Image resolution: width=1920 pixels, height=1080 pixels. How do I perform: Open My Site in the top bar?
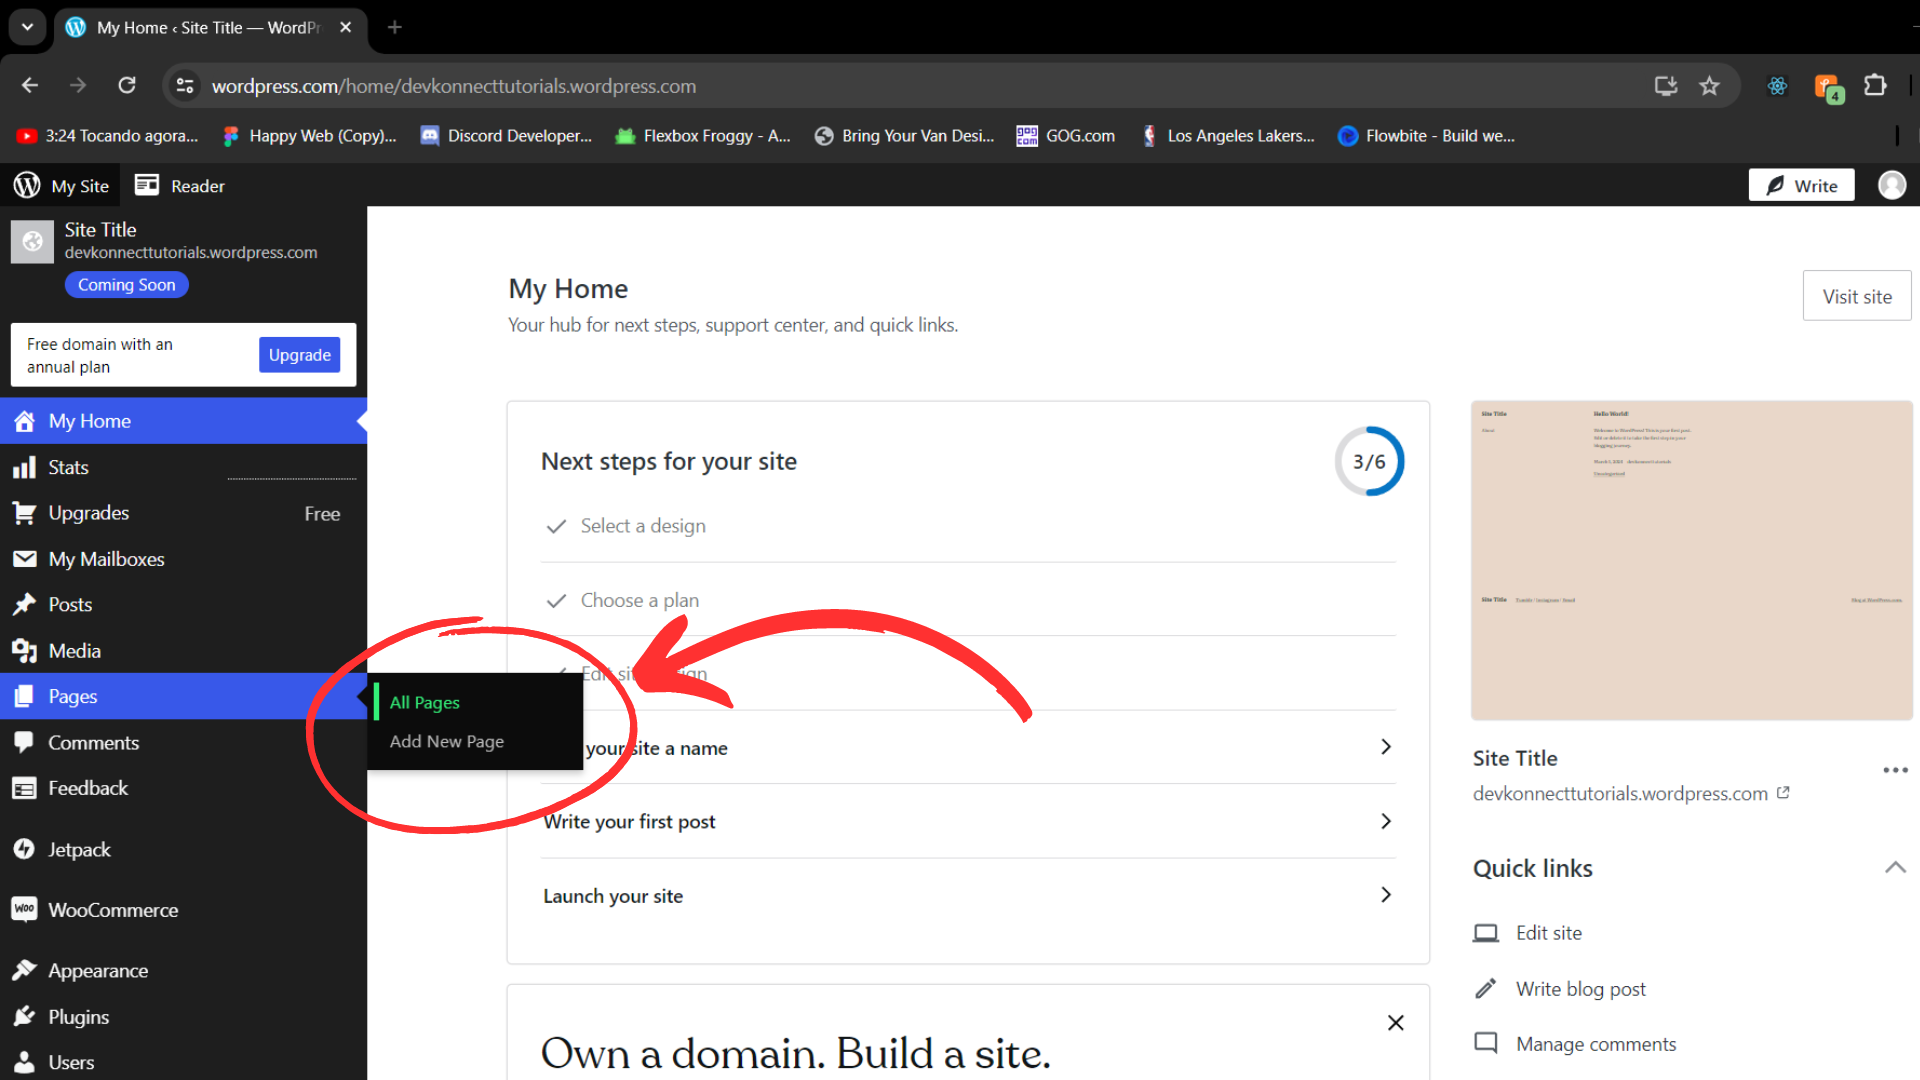pyautogui.click(x=62, y=185)
